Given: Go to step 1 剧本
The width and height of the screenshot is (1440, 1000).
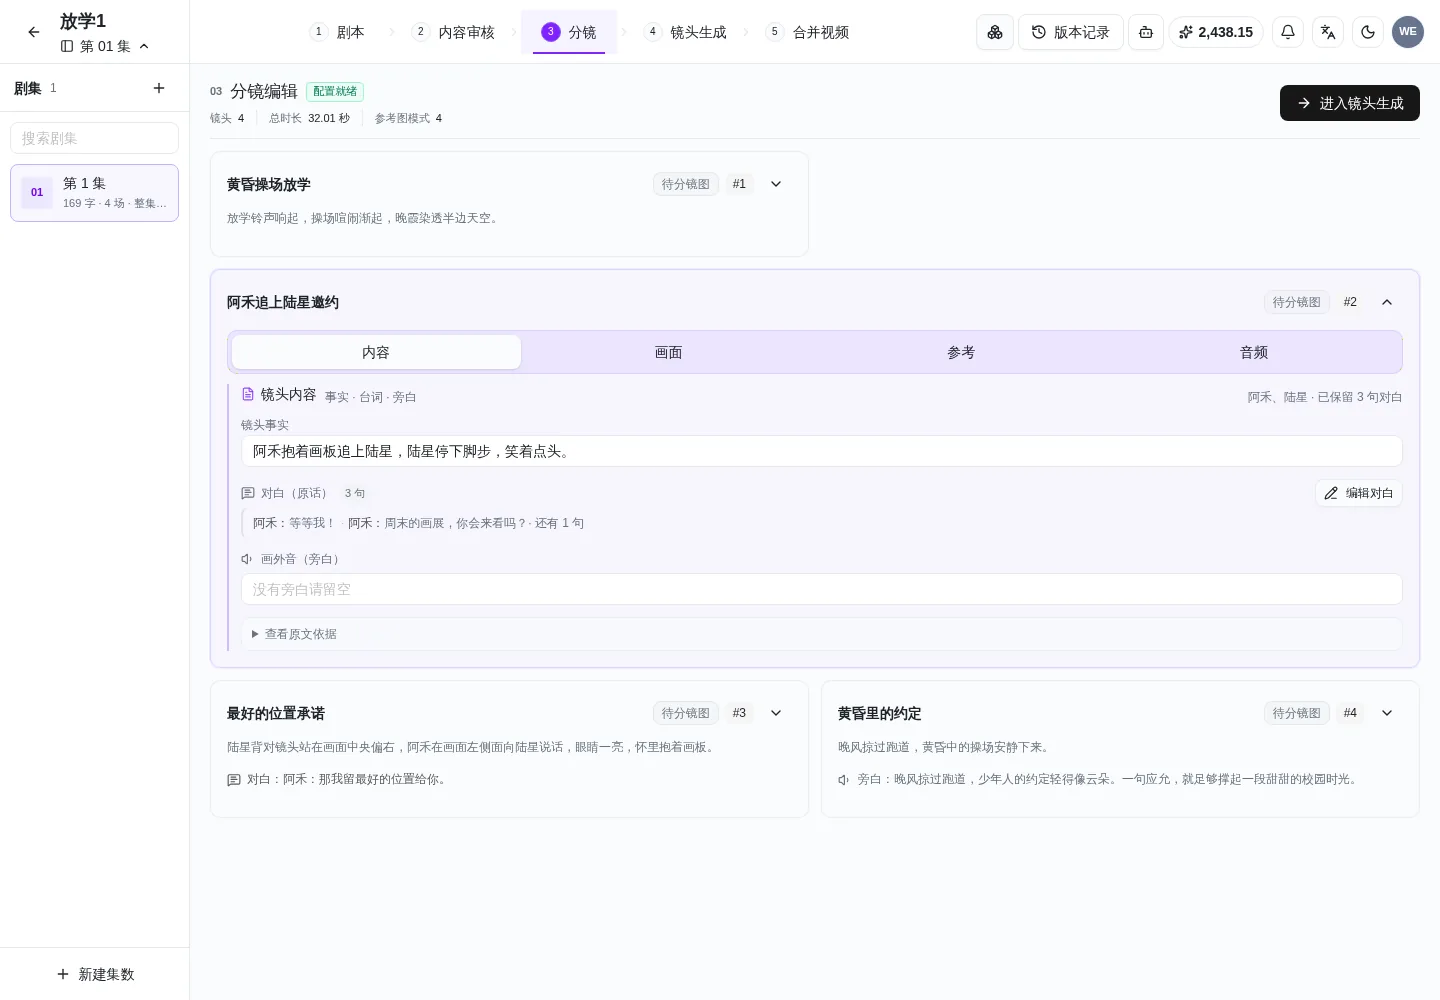Looking at the screenshot, I should point(337,32).
